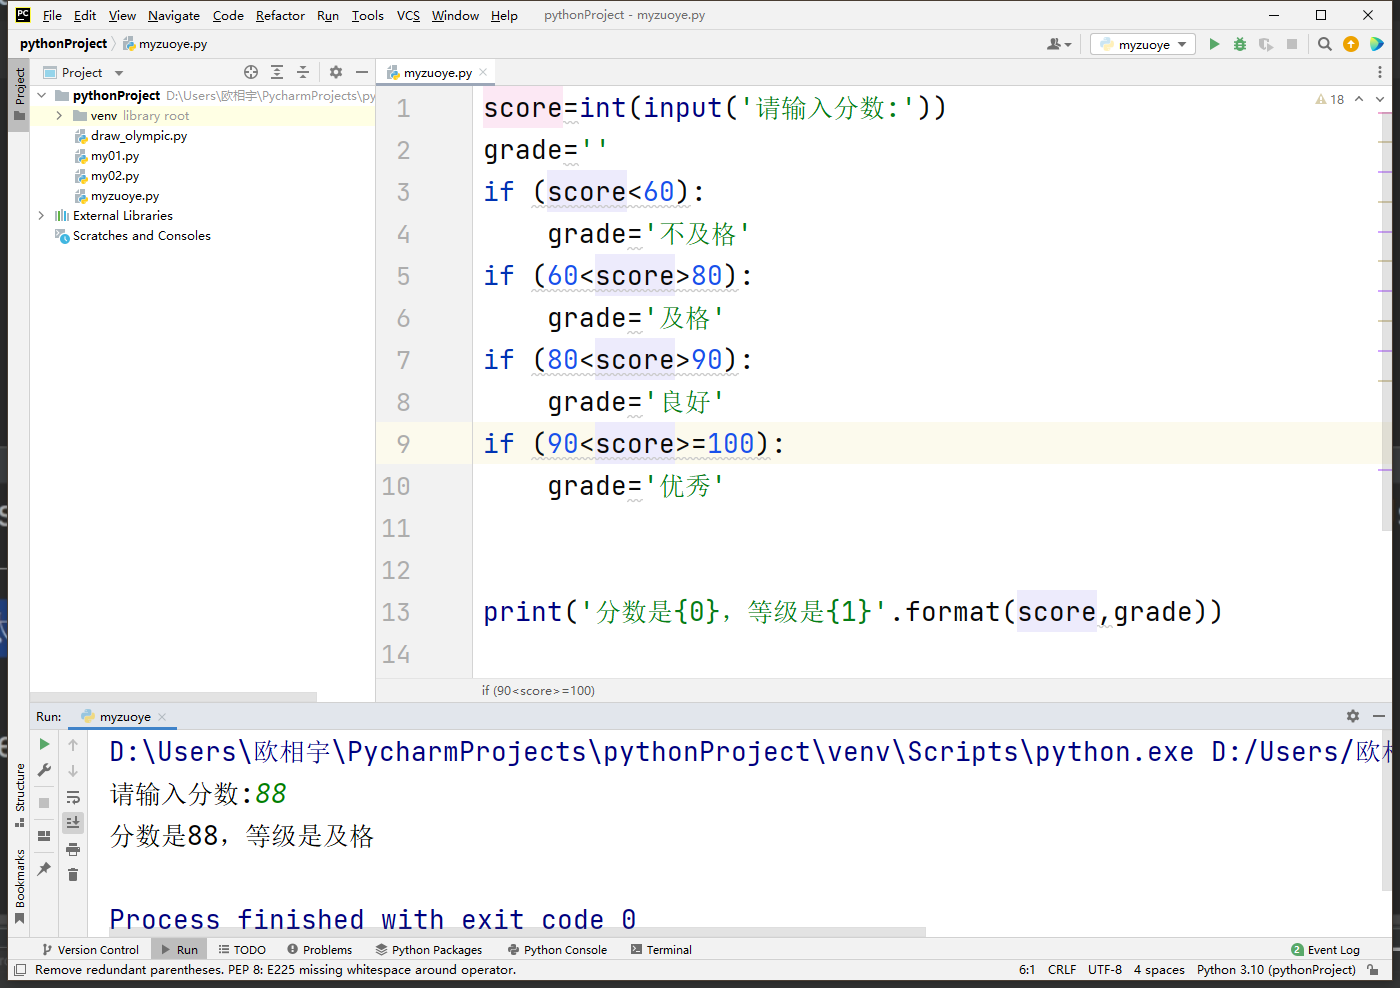Restore layout icon in Run panel
The width and height of the screenshot is (1400, 988).
coord(44,836)
